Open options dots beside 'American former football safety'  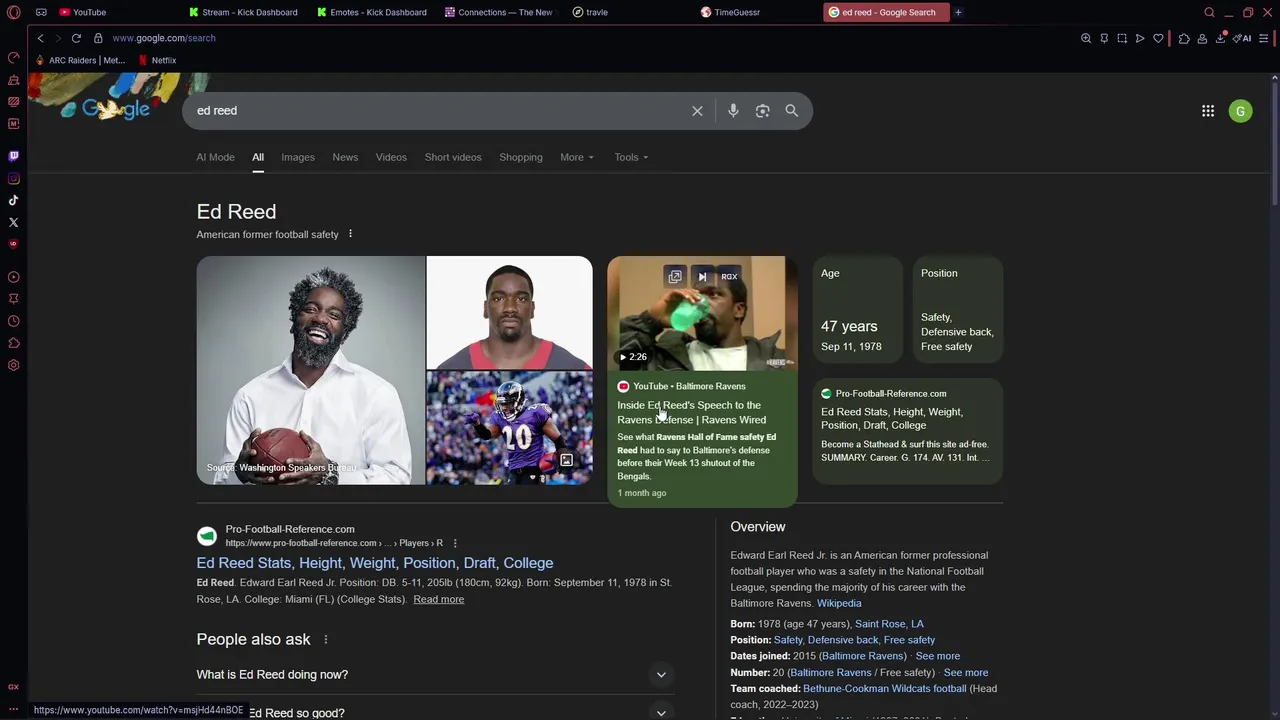coord(350,234)
